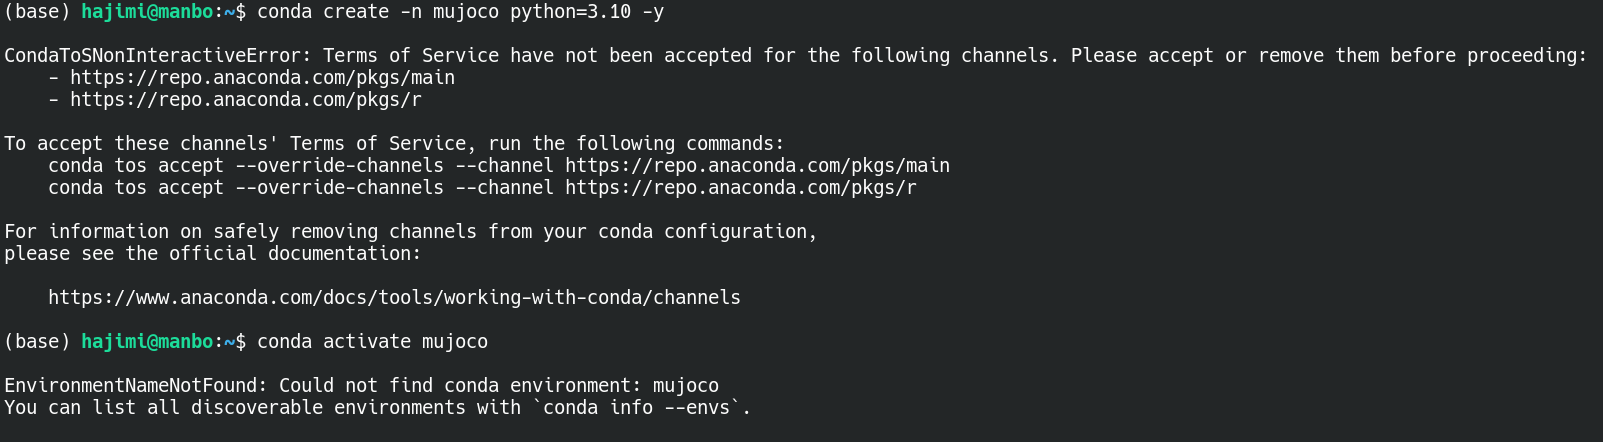Click the EnvironmentNameNotFound error text
Image resolution: width=1603 pixels, height=442 pixels.
point(135,386)
